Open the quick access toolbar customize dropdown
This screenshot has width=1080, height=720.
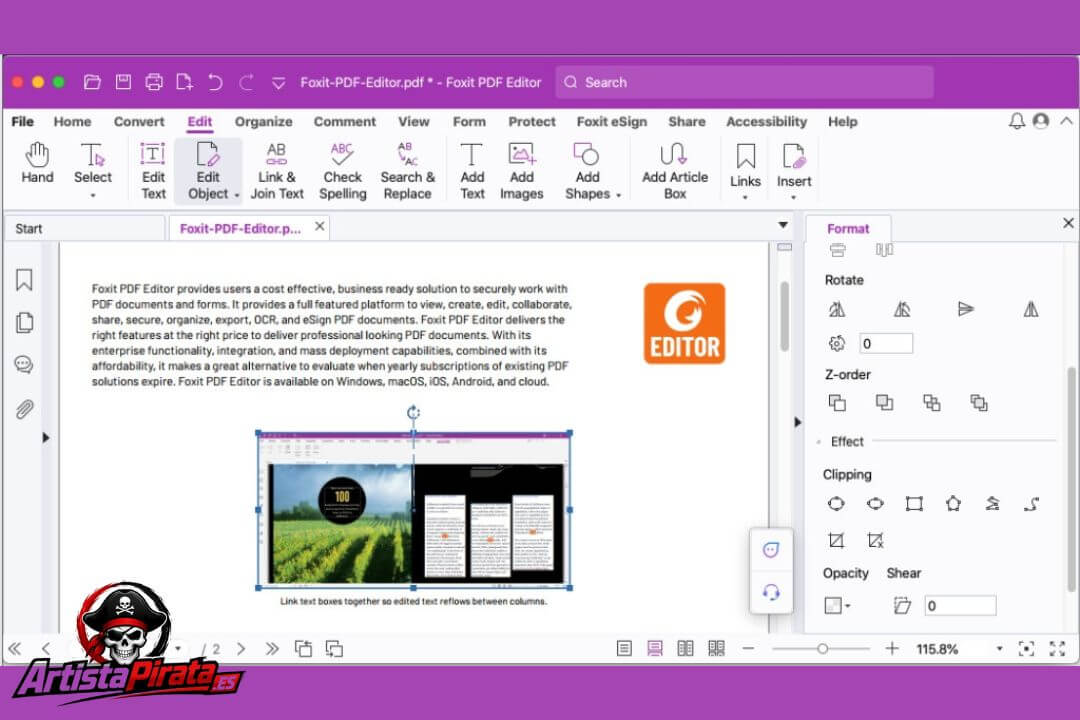(x=278, y=83)
